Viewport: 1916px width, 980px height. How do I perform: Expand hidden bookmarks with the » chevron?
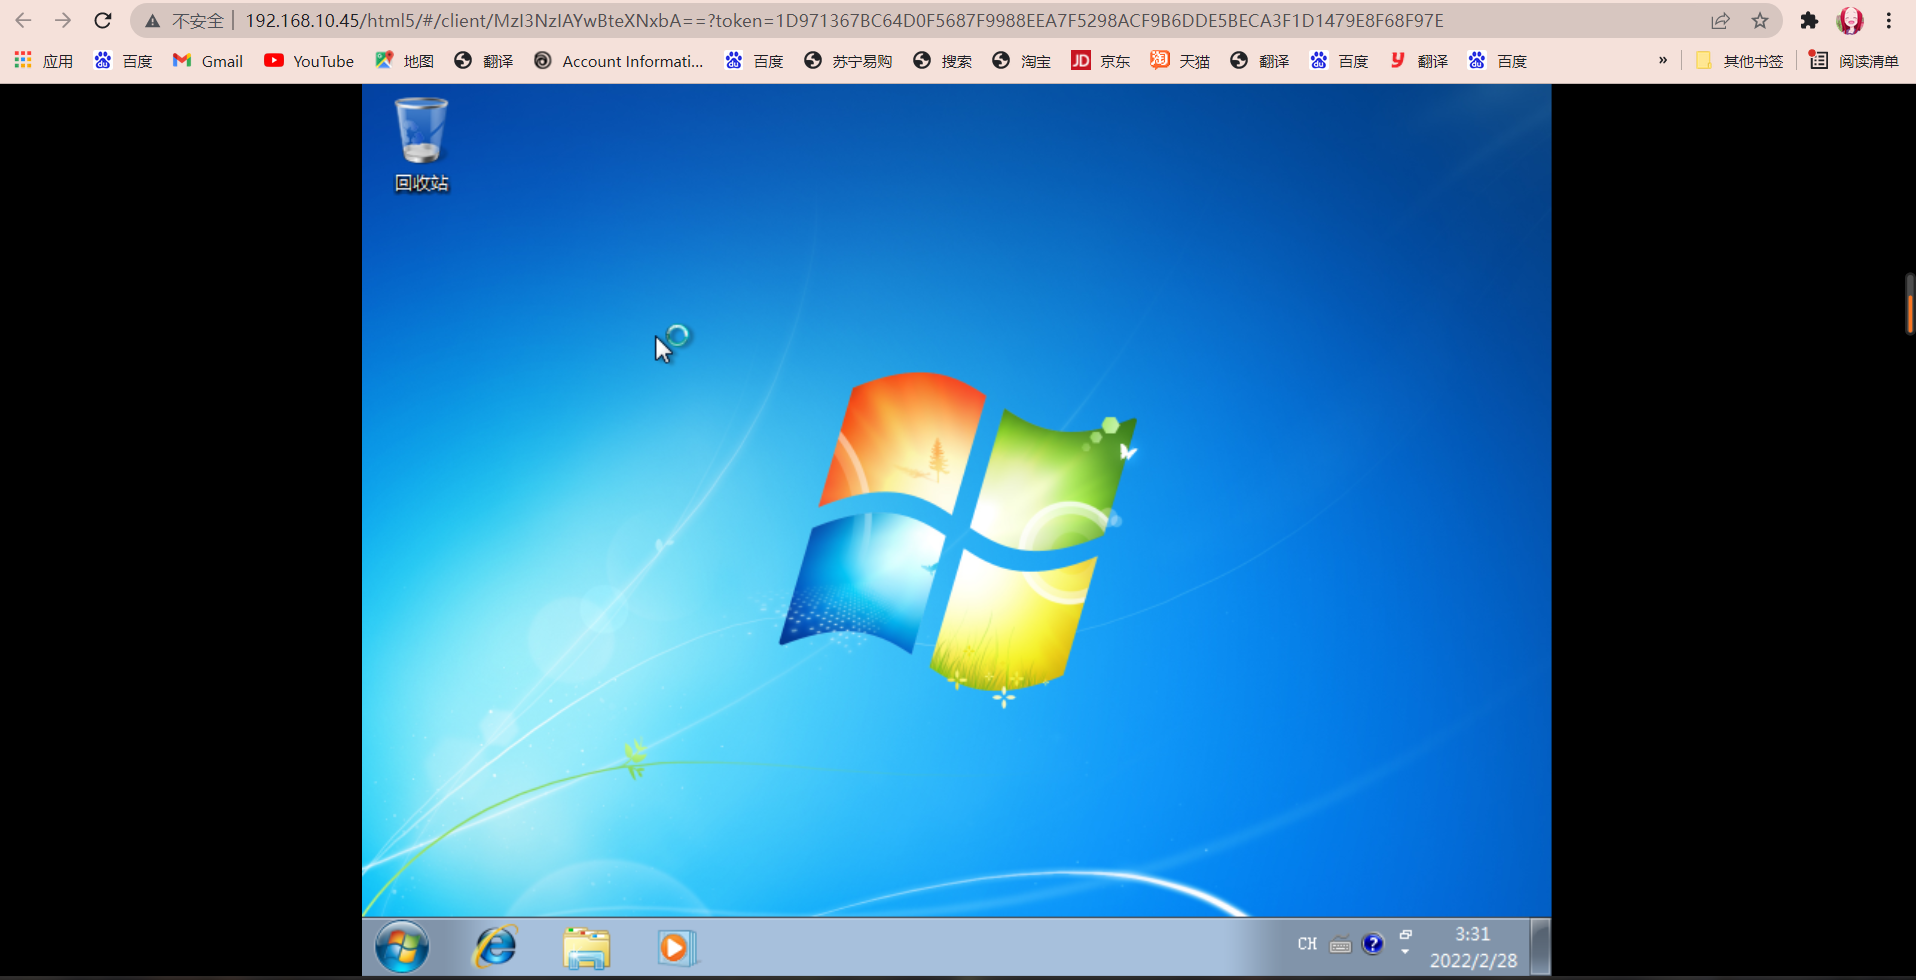click(1663, 61)
